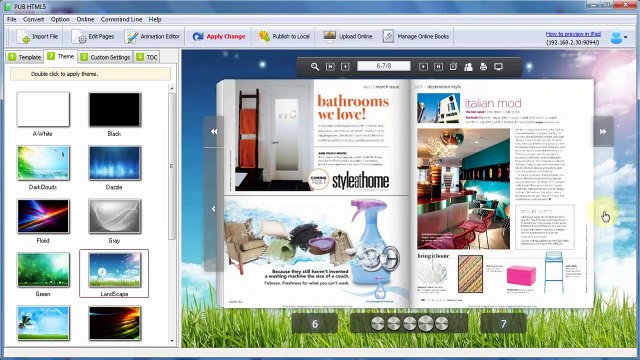Select the LandScape theme thumbnail
The width and height of the screenshot is (640, 360).
pos(115,270)
